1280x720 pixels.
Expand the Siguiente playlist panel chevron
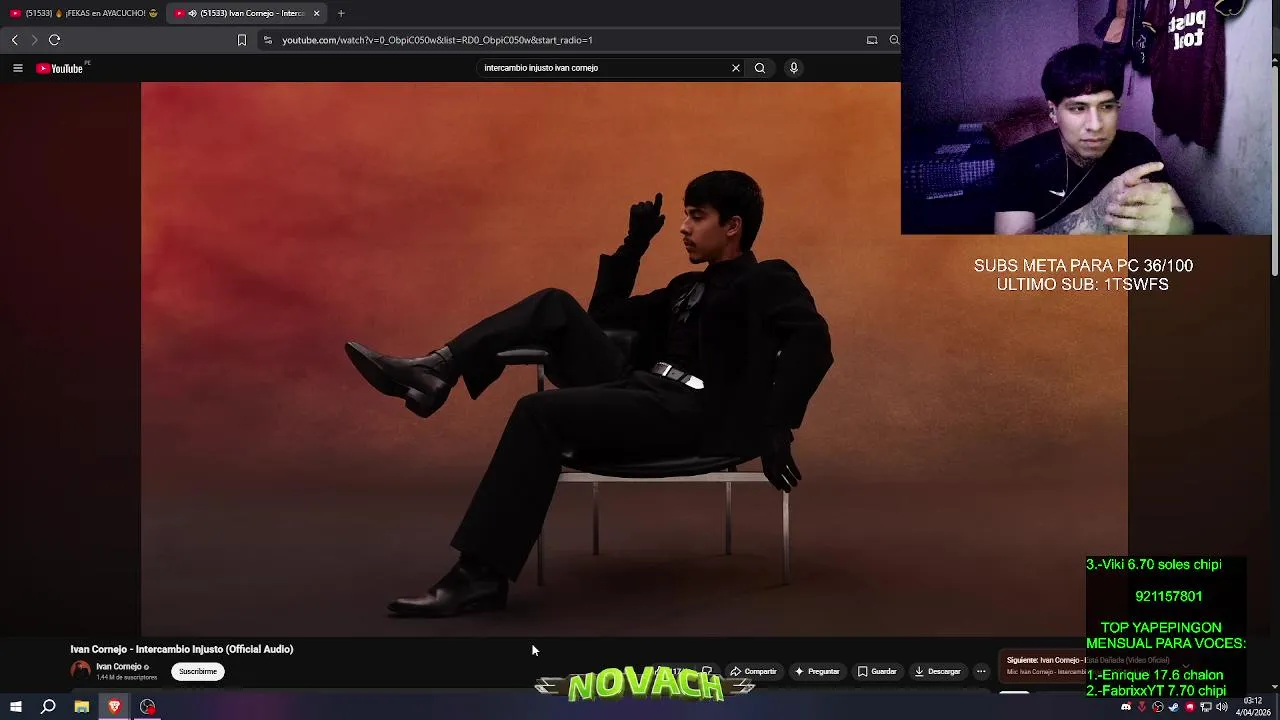tap(1186, 665)
